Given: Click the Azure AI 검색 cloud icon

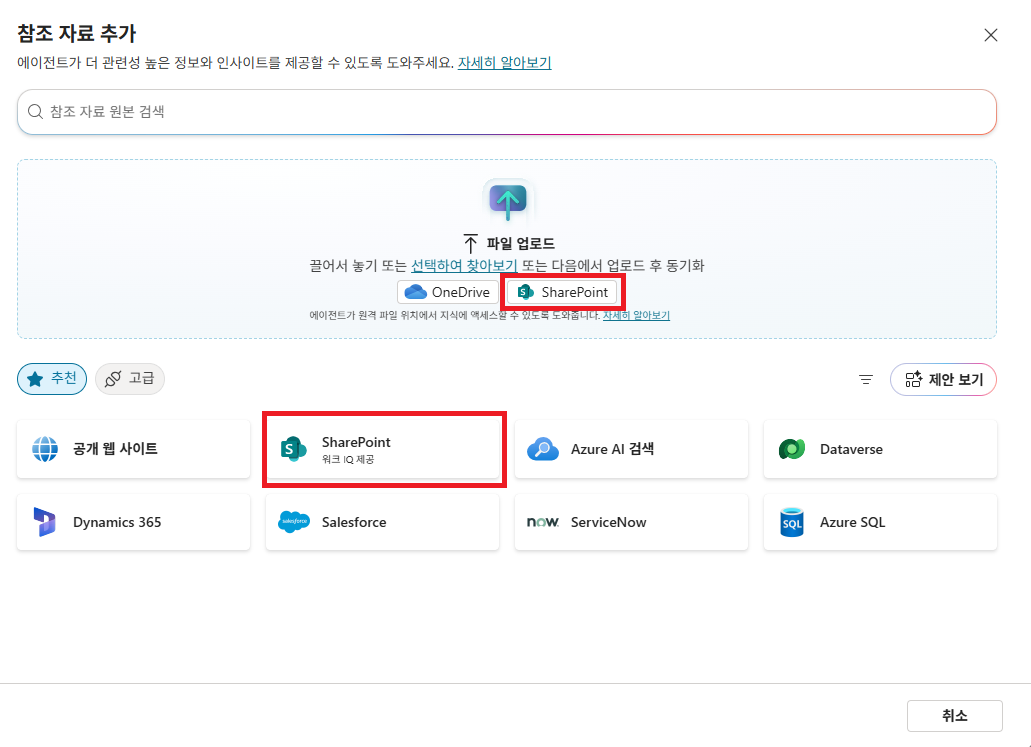Looking at the screenshot, I should (543, 449).
